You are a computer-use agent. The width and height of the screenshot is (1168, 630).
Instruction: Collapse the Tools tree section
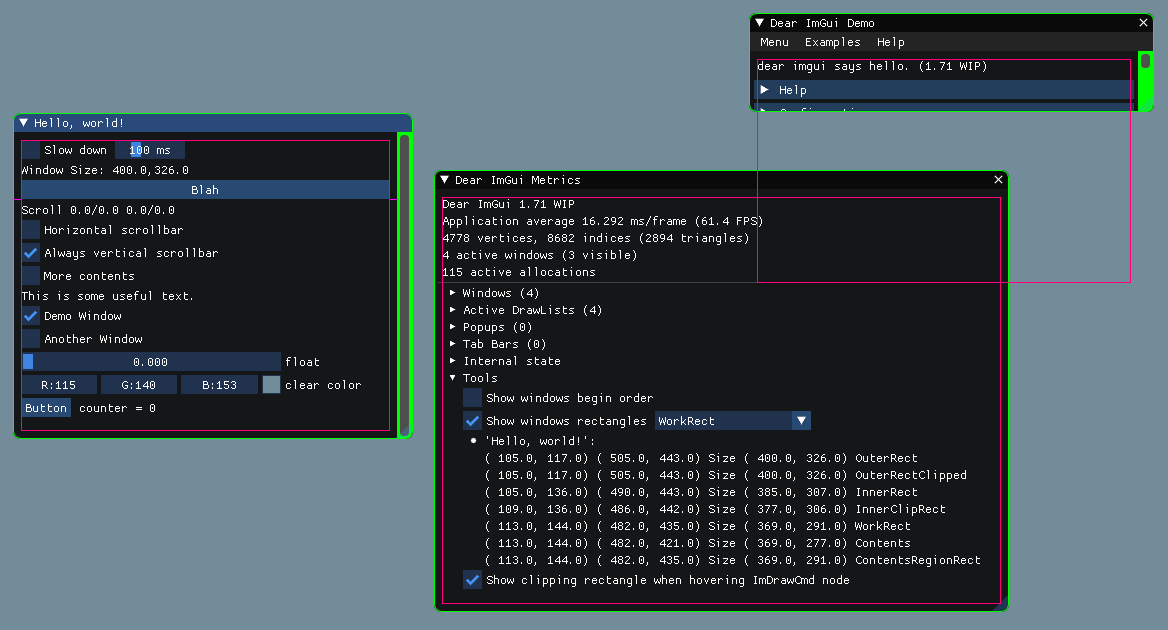pyautogui.click(x=454, y=378)
